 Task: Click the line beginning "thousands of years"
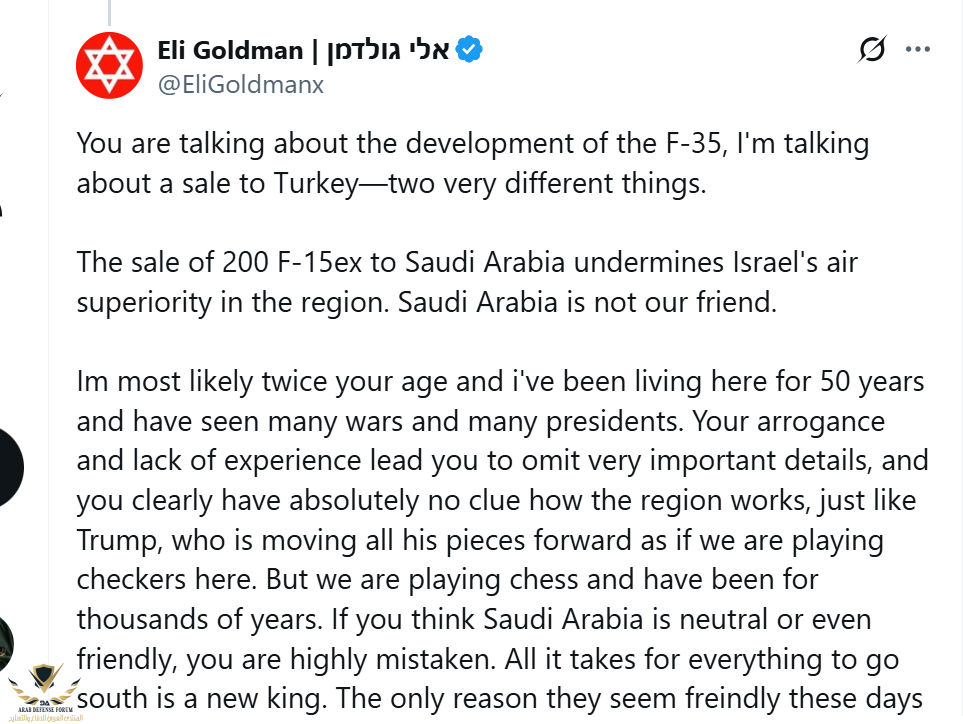(x=473, y=619)
